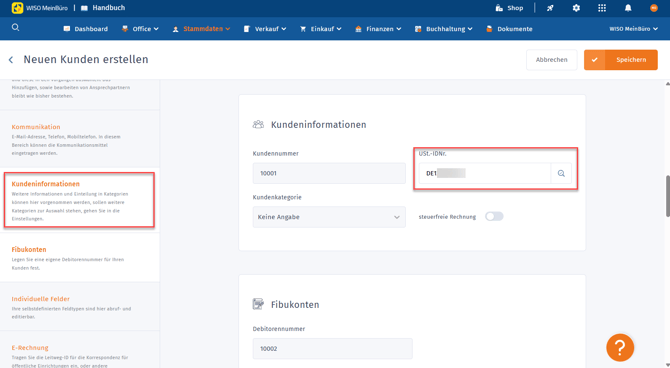Click the Abbrechen button
Image resolution: width=670 pixels, height=368 pixels.
[x=552, y=60]
